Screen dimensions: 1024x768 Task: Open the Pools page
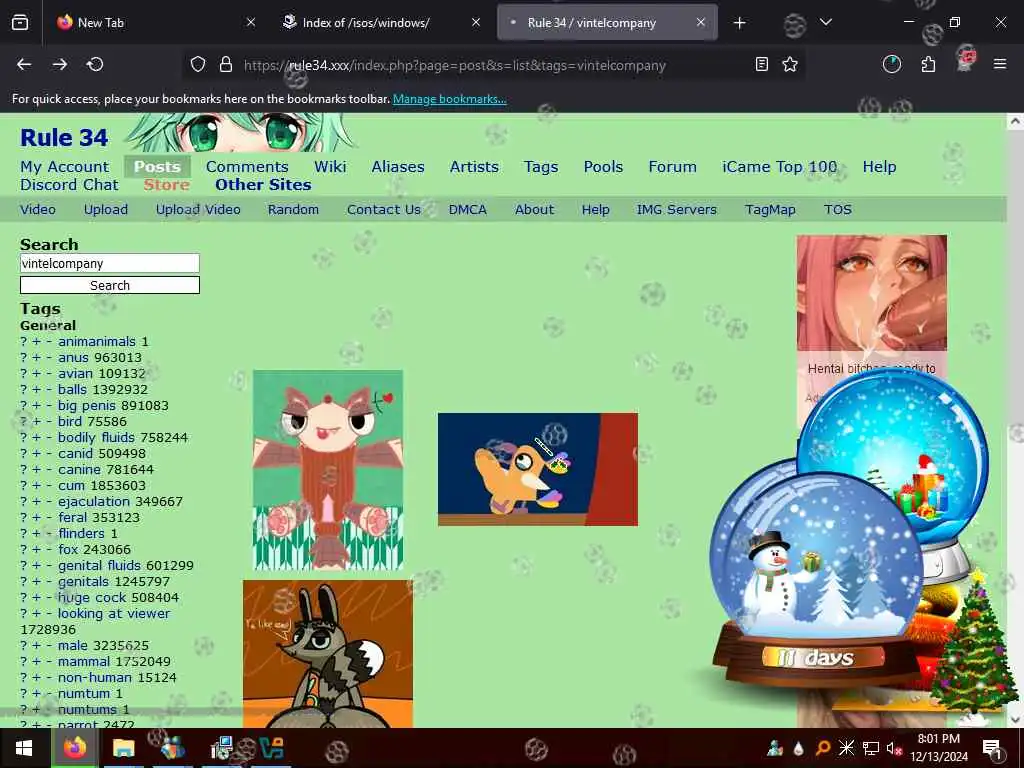(603, 167)
